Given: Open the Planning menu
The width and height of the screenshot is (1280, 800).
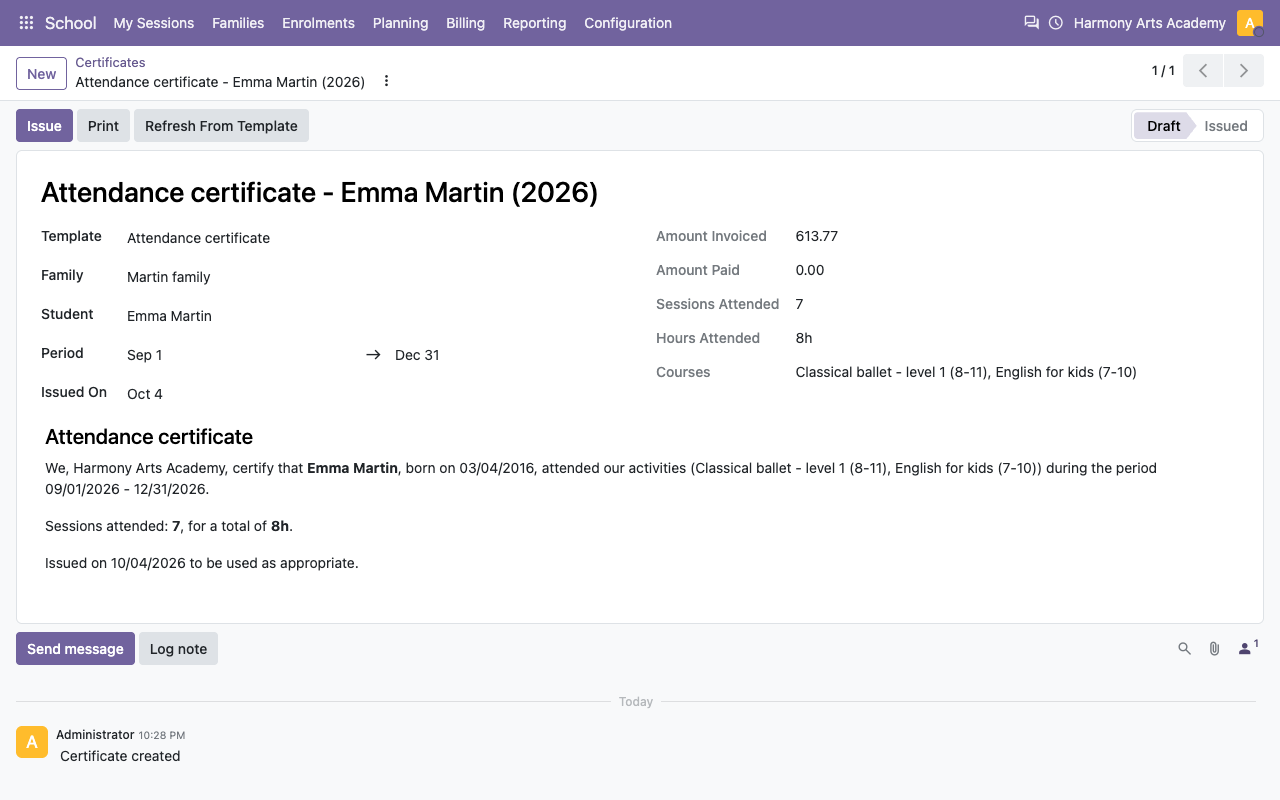Looking at the screenshot, I should pos(400,23).
